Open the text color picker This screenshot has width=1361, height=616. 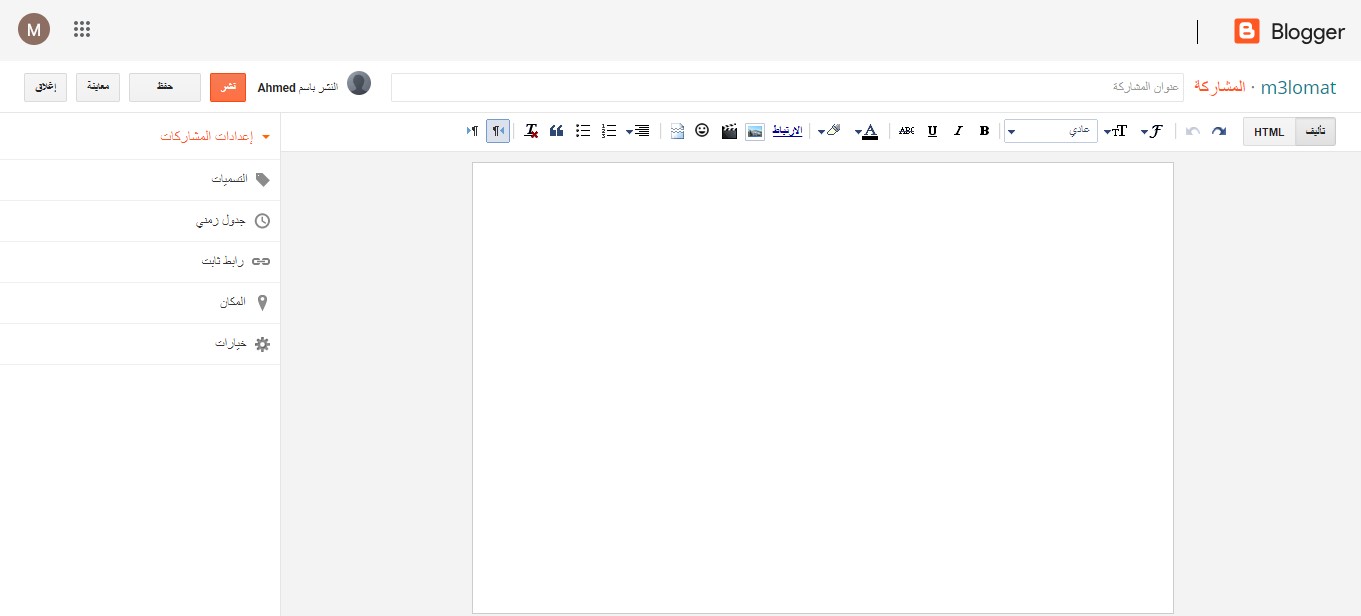[x=866, y=131]
